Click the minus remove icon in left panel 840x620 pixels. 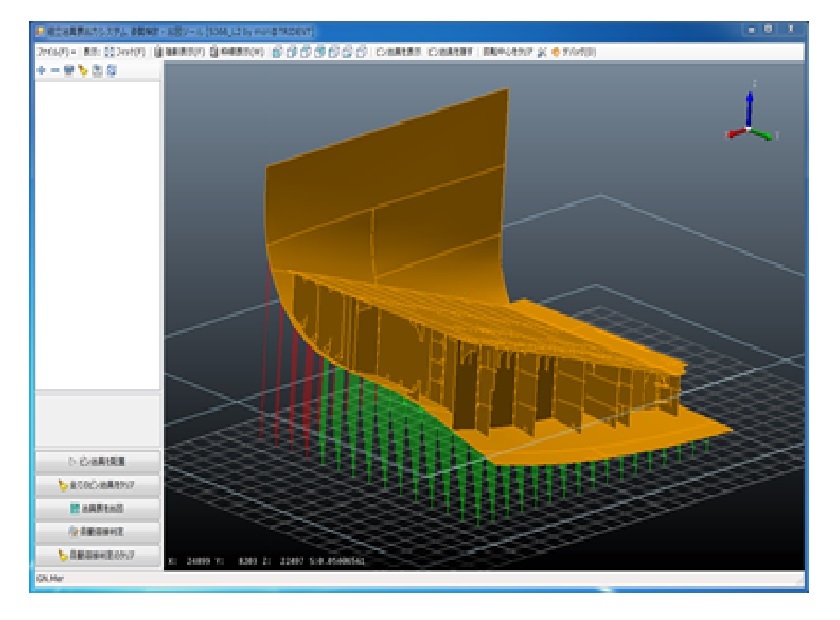(x=55, y=70)
